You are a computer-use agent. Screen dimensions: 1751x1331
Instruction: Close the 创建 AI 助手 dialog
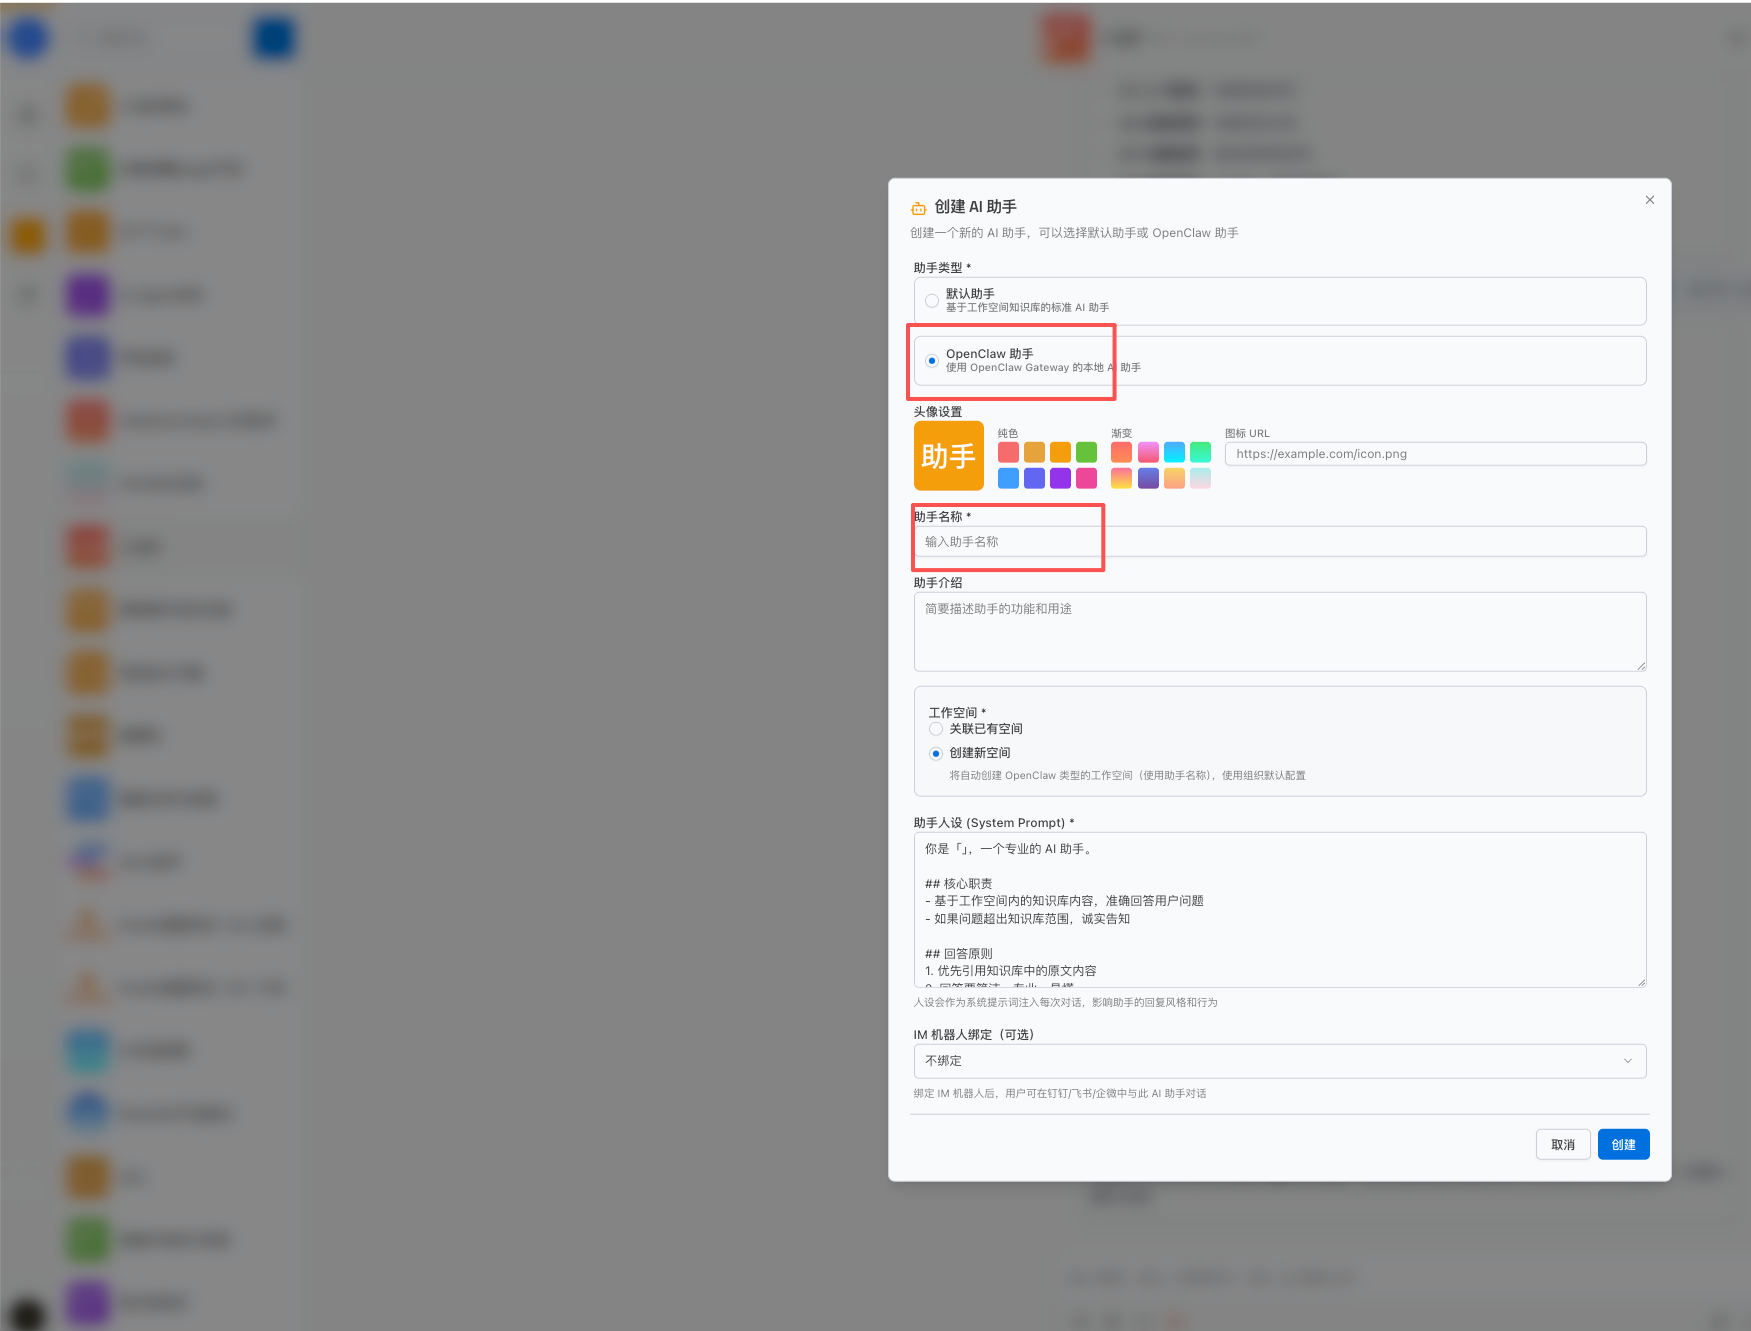(1649, 200)
